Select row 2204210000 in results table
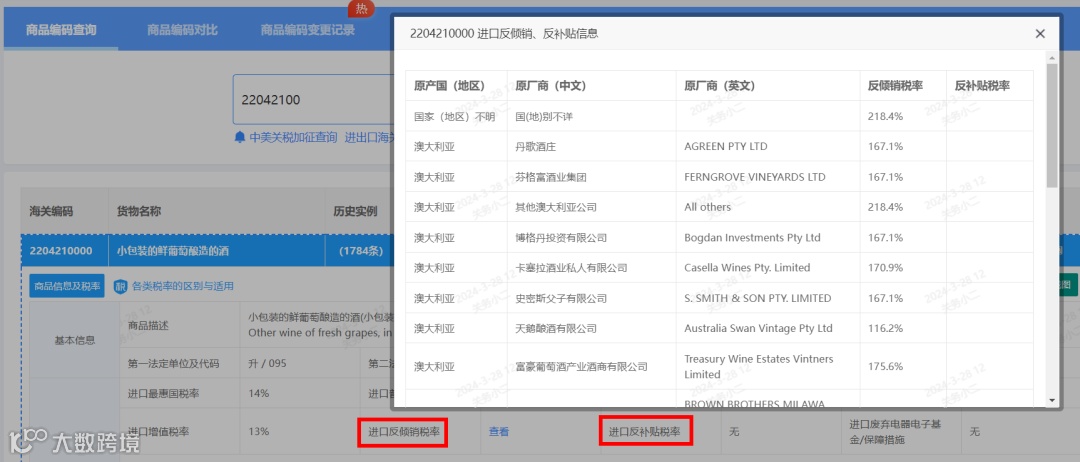 (207, 251)
